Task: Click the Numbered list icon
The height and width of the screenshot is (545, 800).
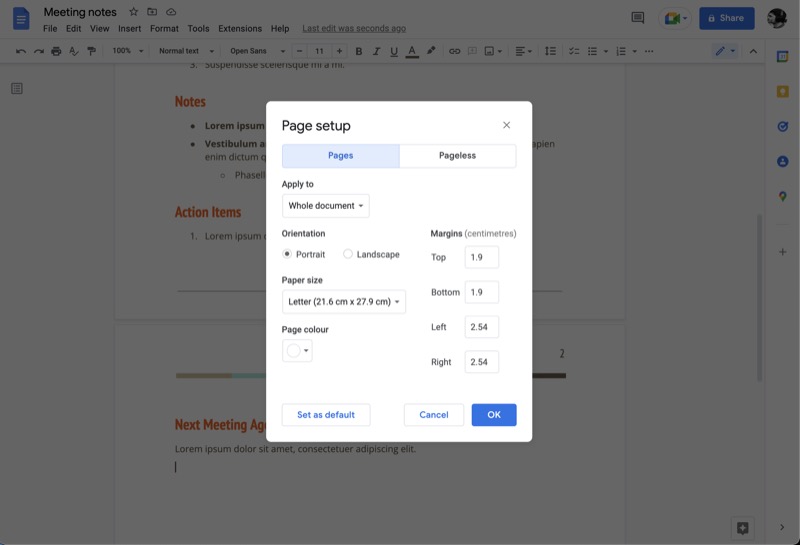Action: [621, 51]
